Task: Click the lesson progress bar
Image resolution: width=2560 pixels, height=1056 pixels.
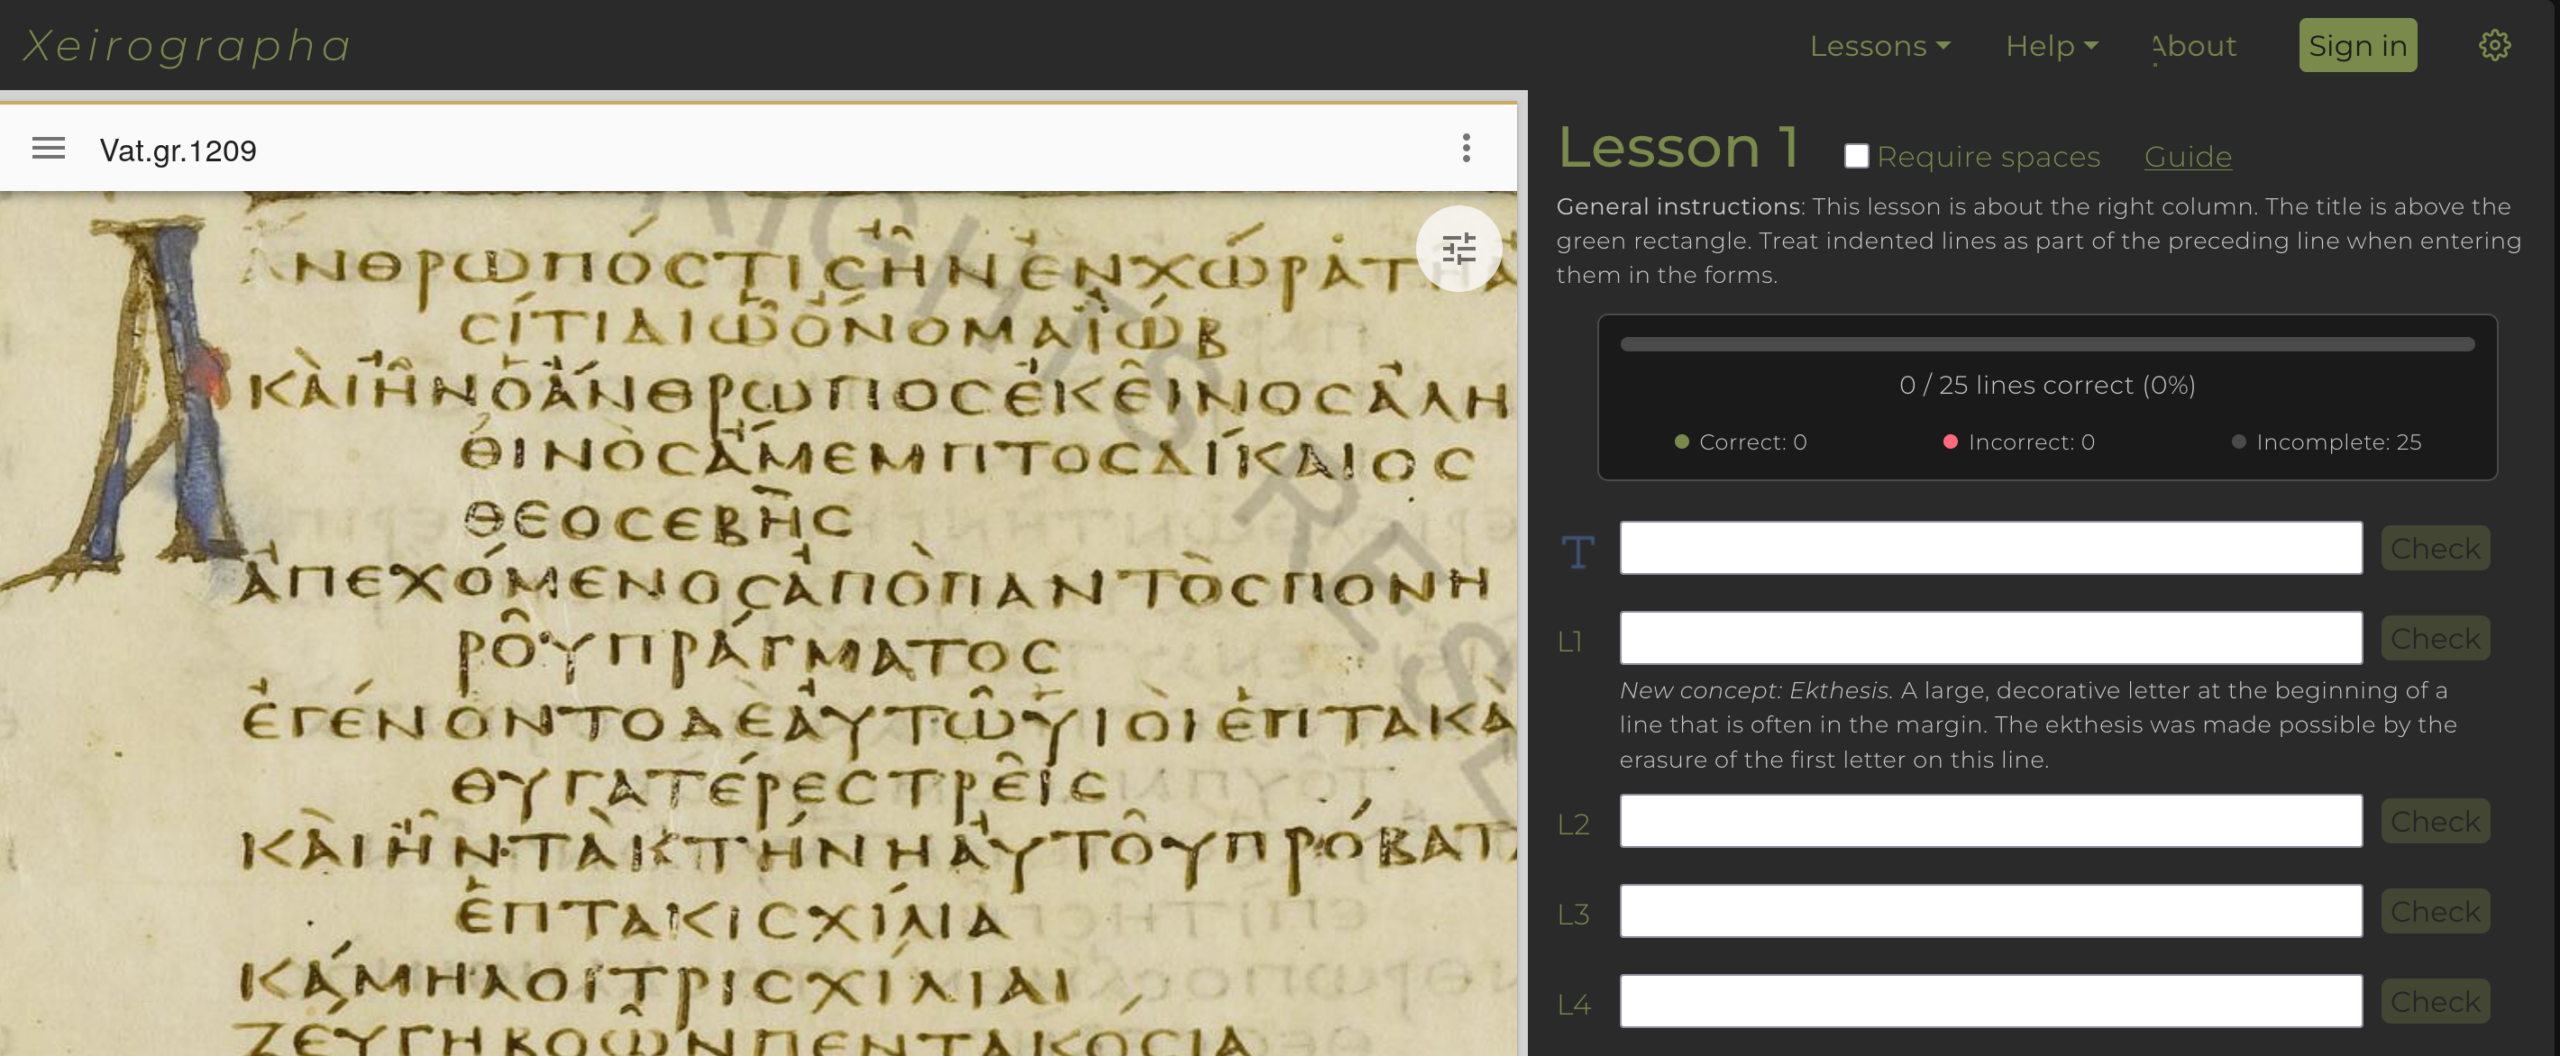Action: [x=2047, y=344]
